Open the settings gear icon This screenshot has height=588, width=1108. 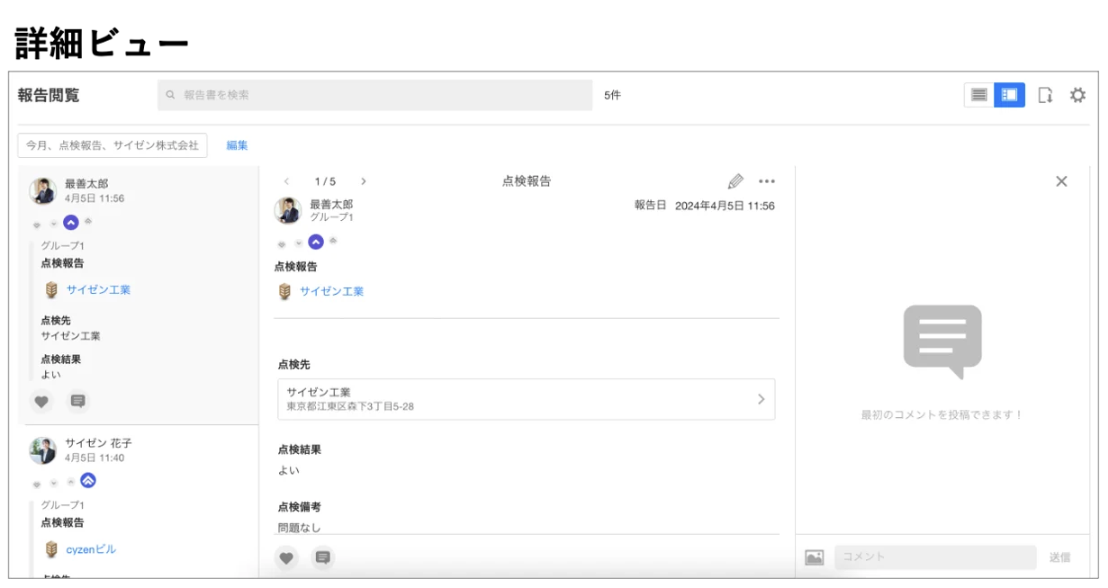1078,95
